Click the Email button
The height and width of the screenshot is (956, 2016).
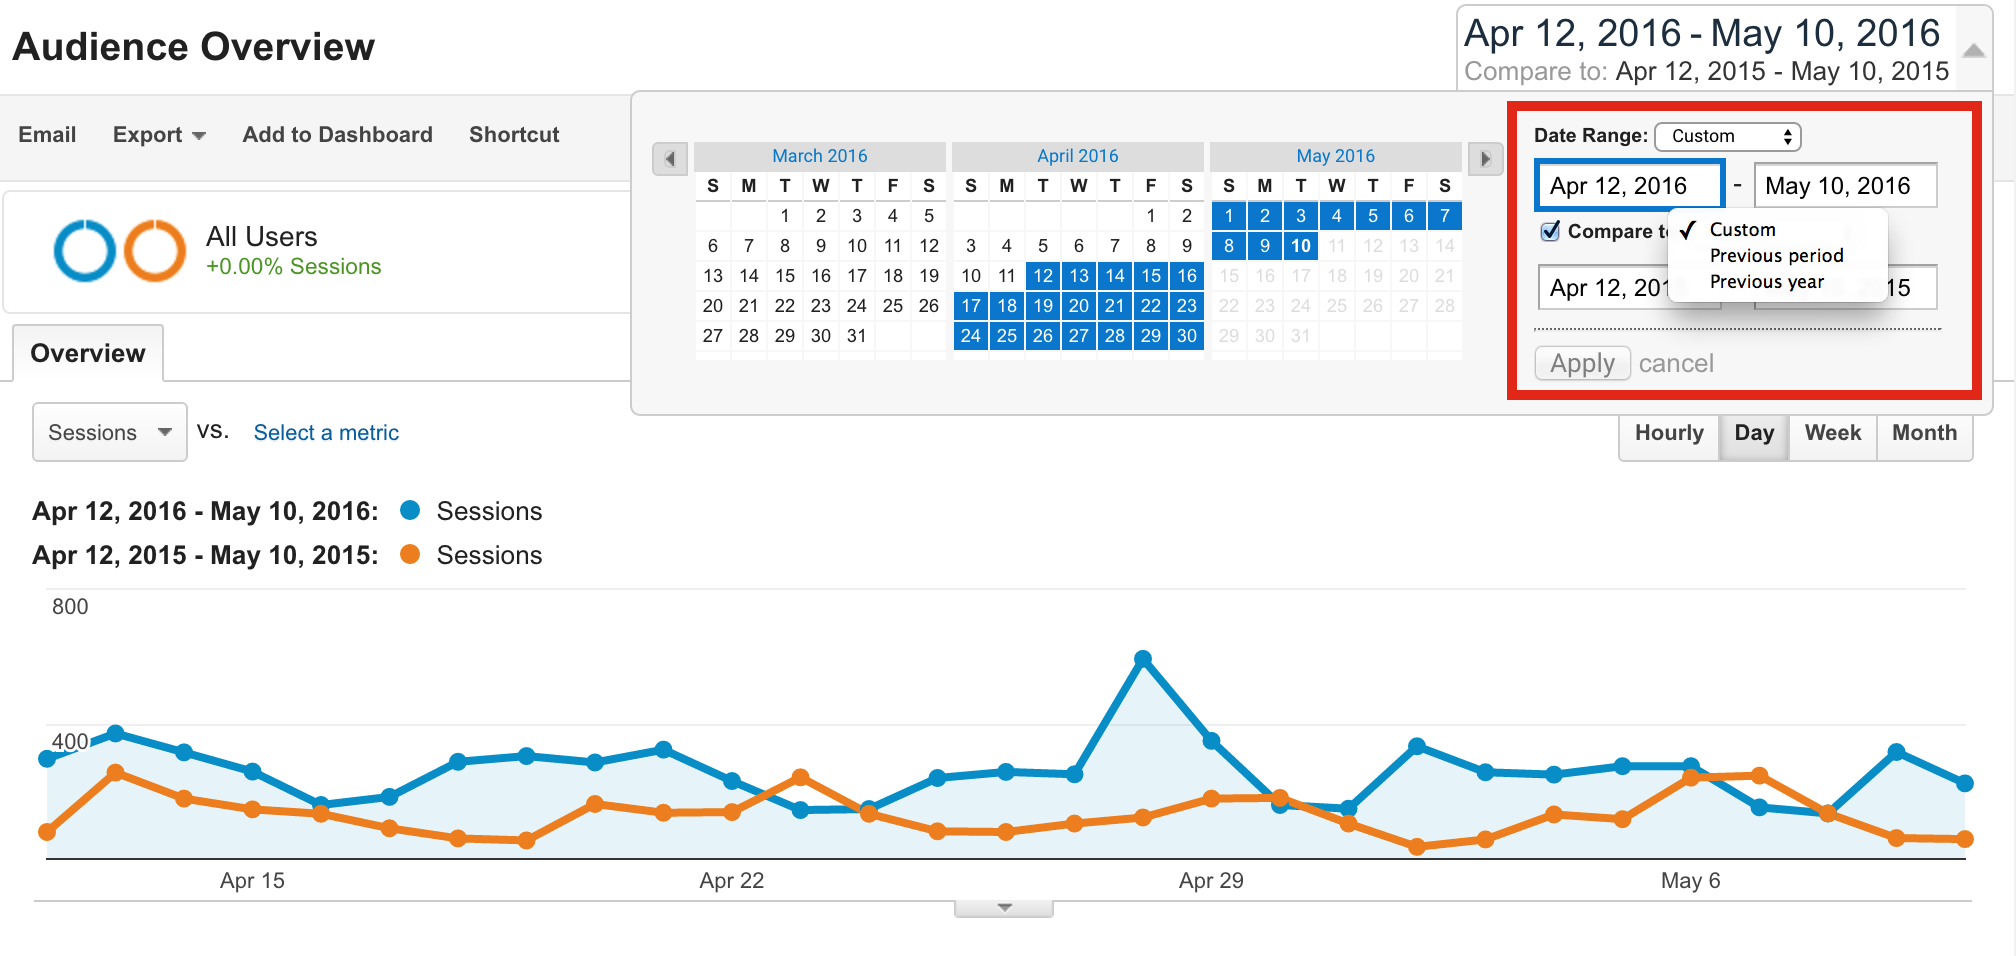click(47, 135)
